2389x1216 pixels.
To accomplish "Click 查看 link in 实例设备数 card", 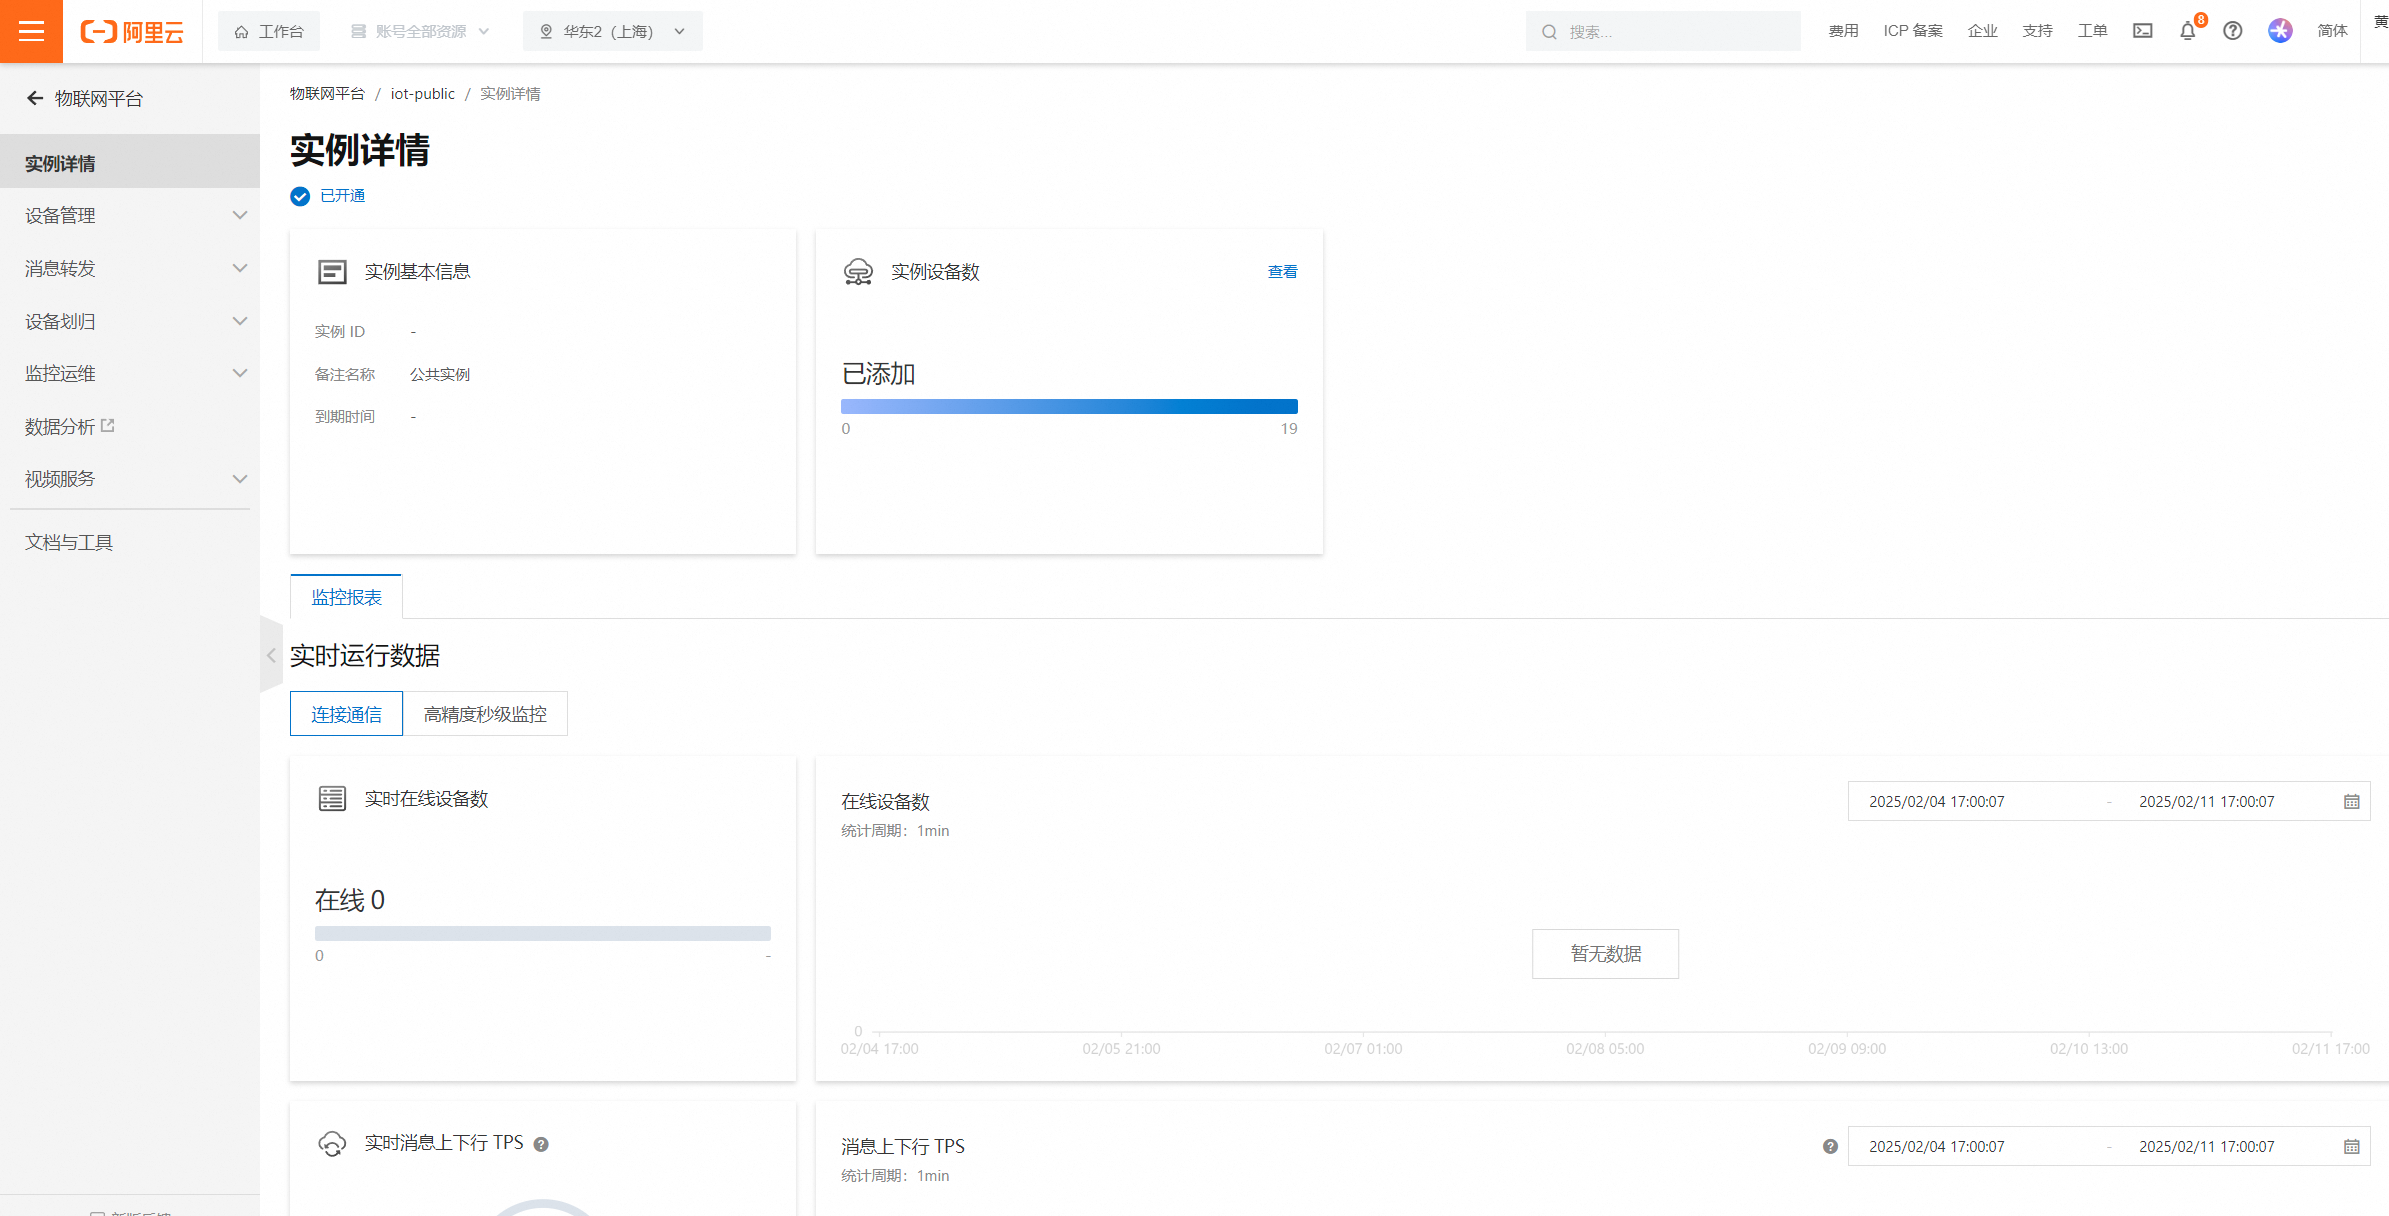I will point(1282,272).
